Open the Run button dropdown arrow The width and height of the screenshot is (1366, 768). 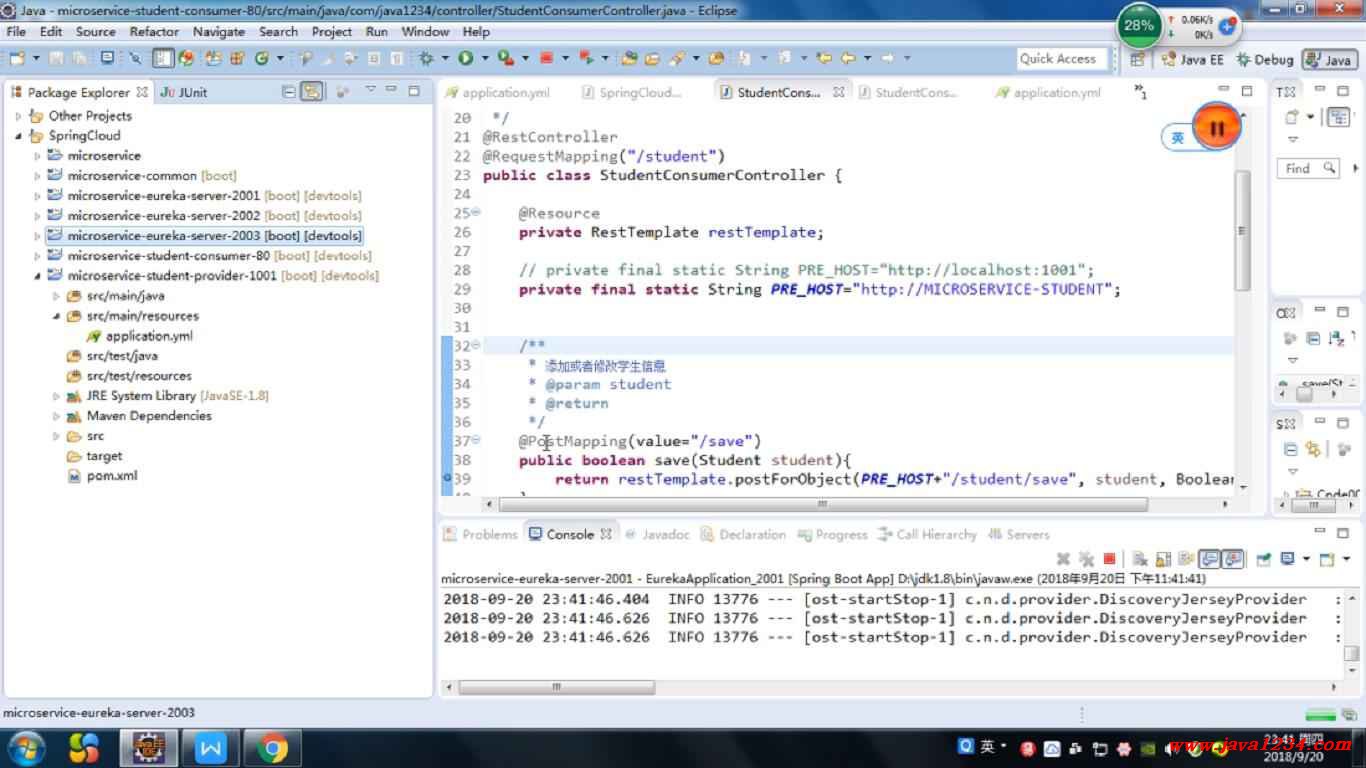tap(484, 58)
